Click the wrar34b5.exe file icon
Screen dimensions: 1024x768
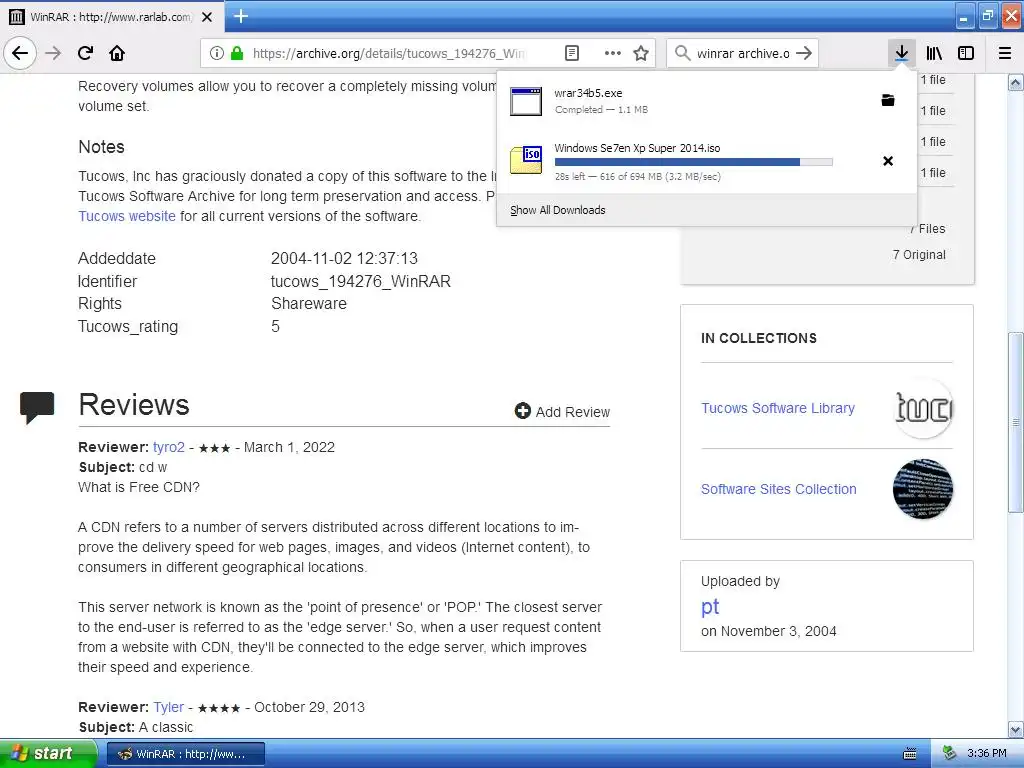[526, 101]
